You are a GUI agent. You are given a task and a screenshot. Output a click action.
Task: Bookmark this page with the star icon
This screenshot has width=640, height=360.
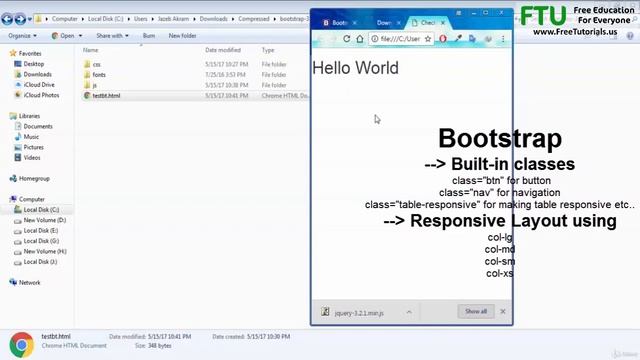tap(428, 39)
